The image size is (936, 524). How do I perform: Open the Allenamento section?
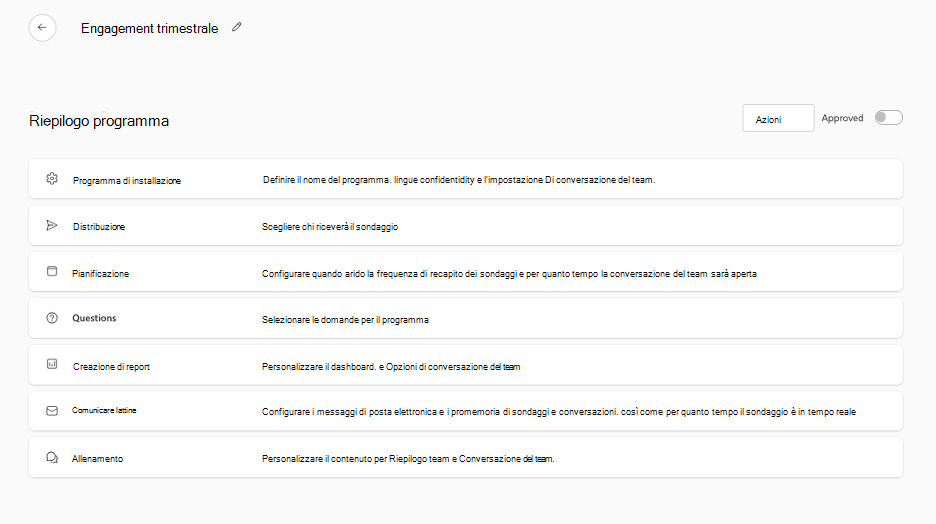(x=466, y=457)
